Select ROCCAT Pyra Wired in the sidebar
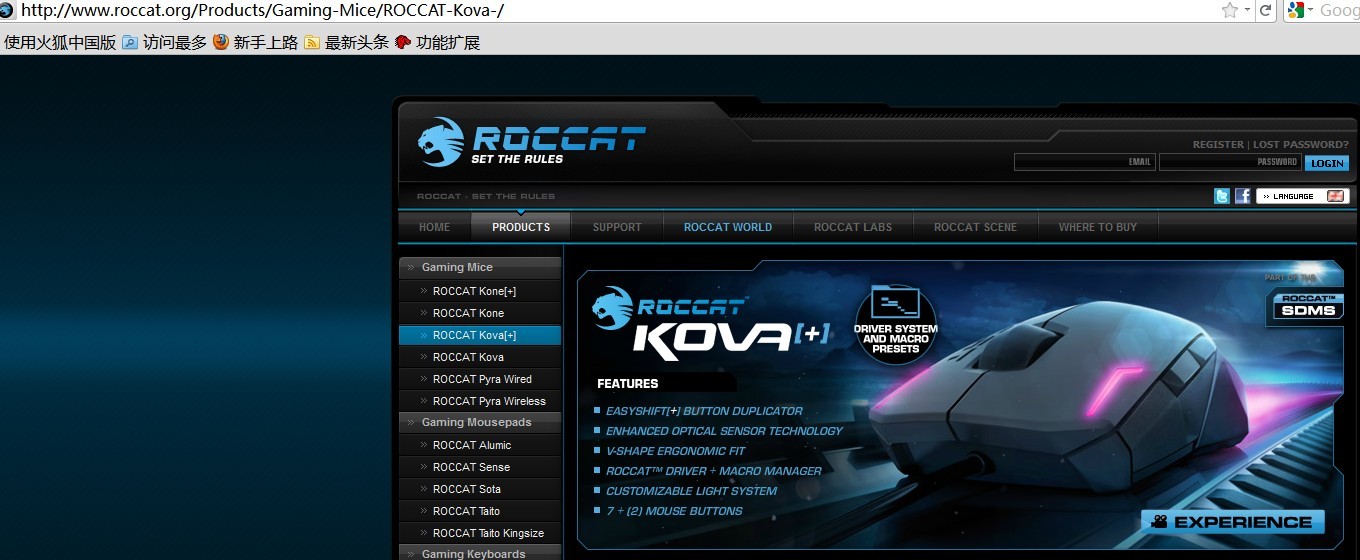 [480, 379]
